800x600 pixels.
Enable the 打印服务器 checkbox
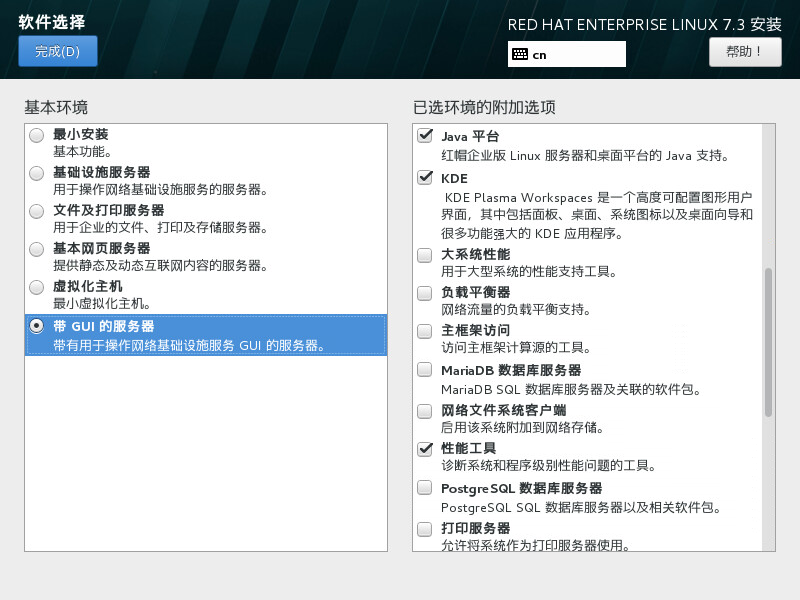click(x=424, y=529)
